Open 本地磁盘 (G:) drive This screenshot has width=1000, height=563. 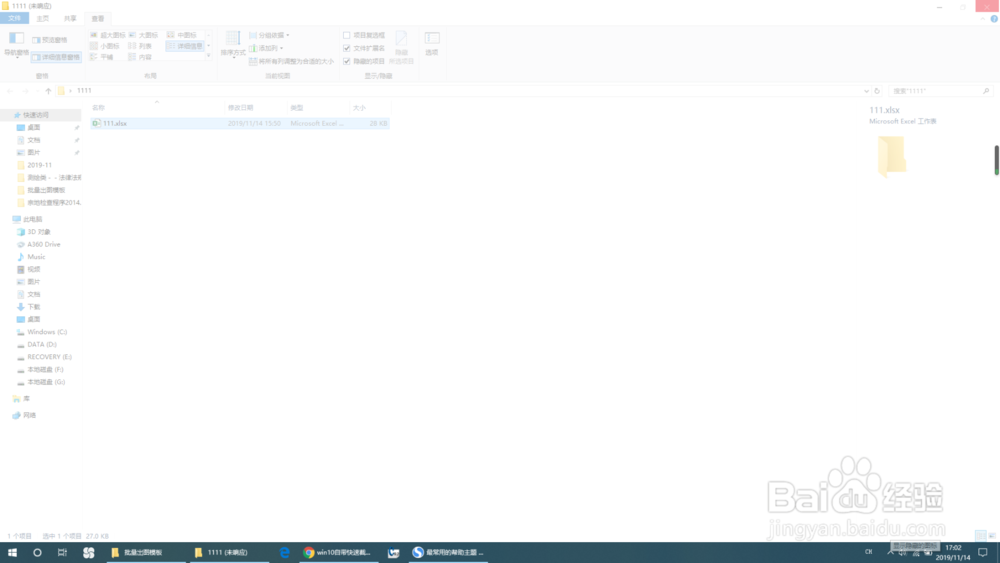(41, 382)
